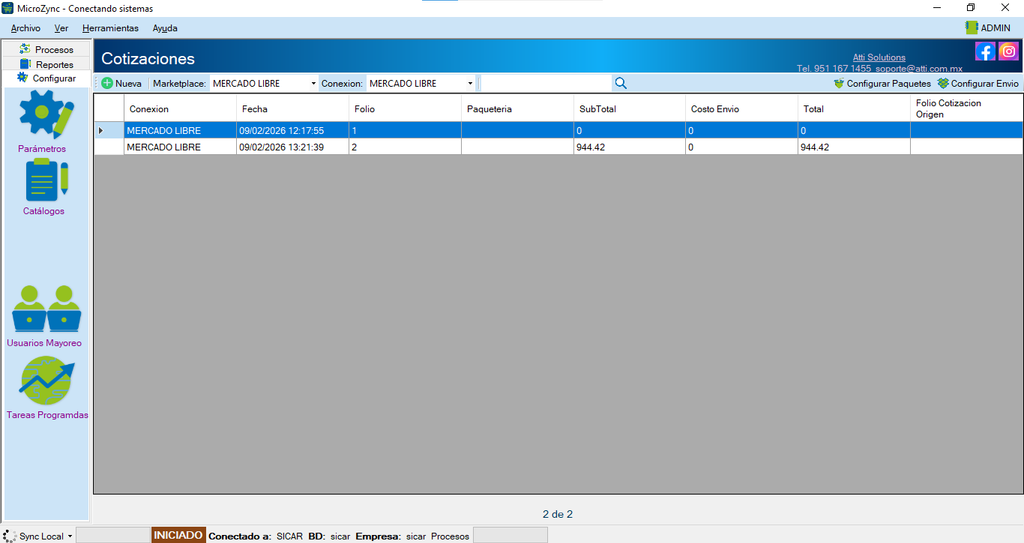This screenshot has height=543, width=1024.
Task: Open the Facebook icon
Action: [985, 51]
